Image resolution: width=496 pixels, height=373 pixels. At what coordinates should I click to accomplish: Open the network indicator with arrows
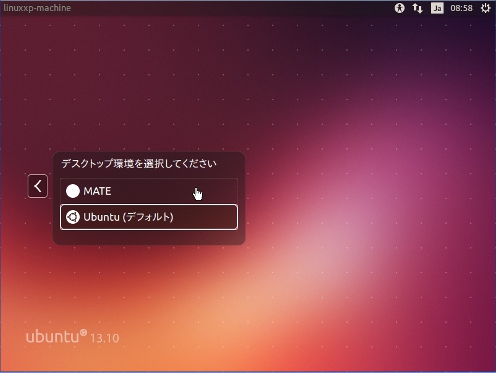pyautogui.click(x=417, y=8)
